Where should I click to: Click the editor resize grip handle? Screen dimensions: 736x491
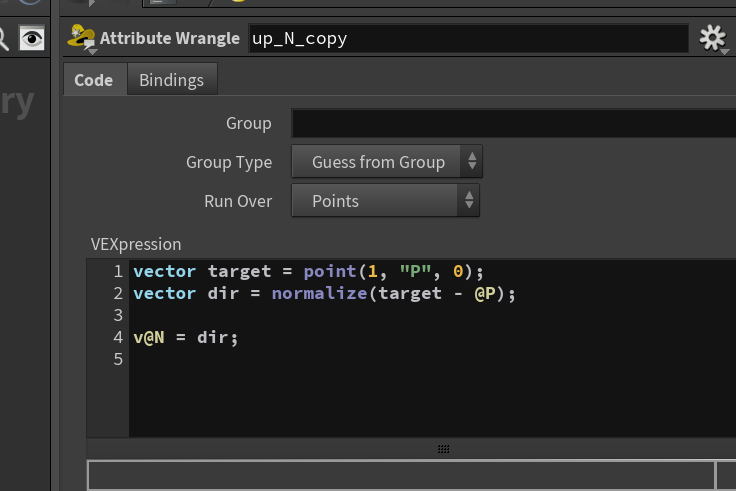pyautogui.click(x=444, y=449)
